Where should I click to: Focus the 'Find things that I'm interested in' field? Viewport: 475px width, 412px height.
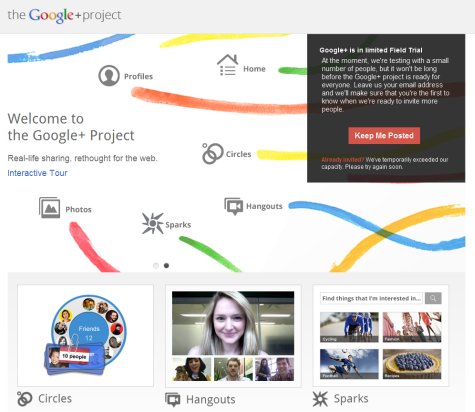pos(372,298)
